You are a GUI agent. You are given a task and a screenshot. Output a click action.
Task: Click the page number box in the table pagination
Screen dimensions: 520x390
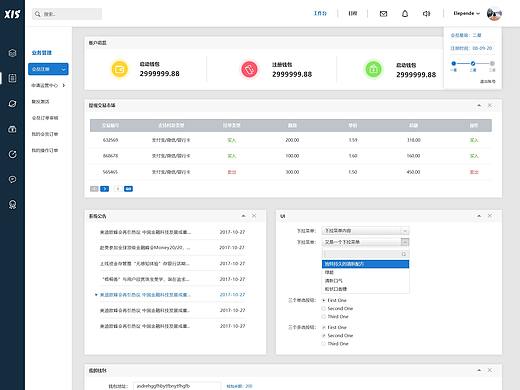(x=117, y=189)
